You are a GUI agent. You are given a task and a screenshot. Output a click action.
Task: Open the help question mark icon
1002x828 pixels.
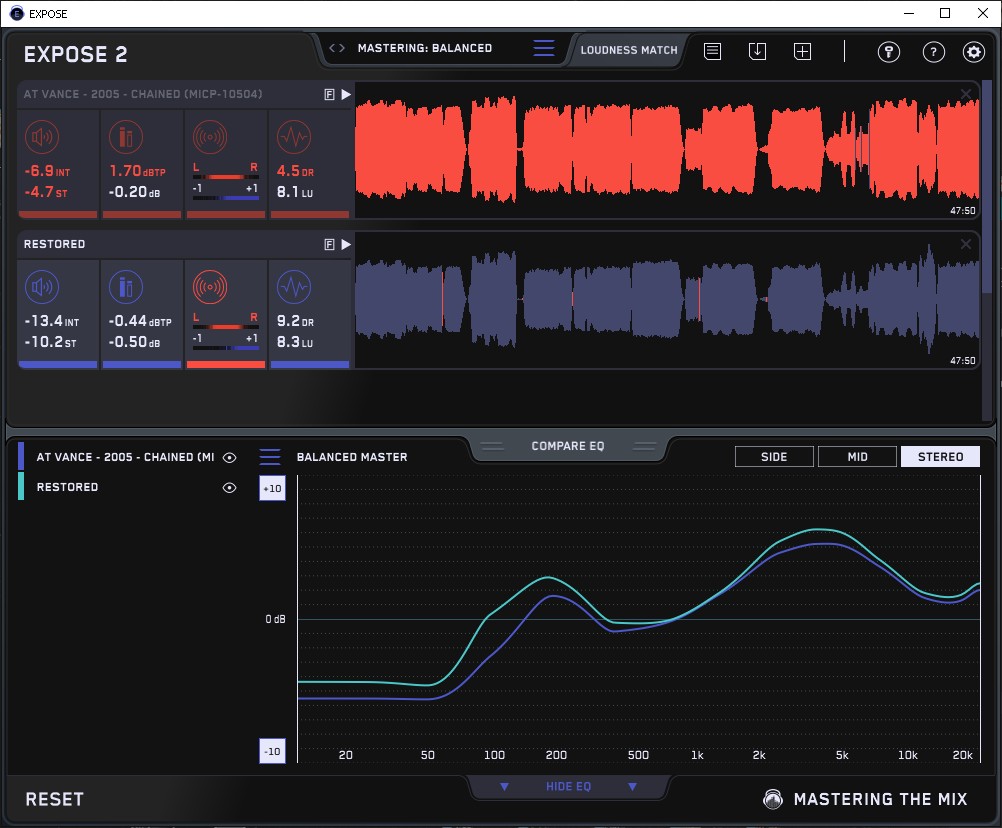(933, 52)
